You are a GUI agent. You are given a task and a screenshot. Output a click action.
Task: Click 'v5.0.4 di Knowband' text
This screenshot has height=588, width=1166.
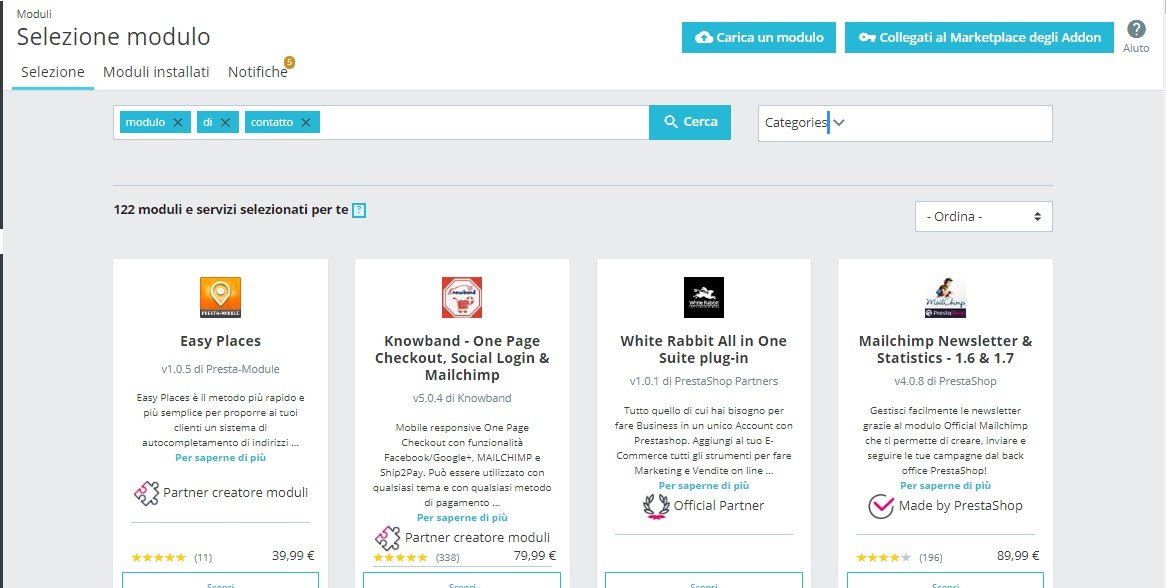pos(462,398)
